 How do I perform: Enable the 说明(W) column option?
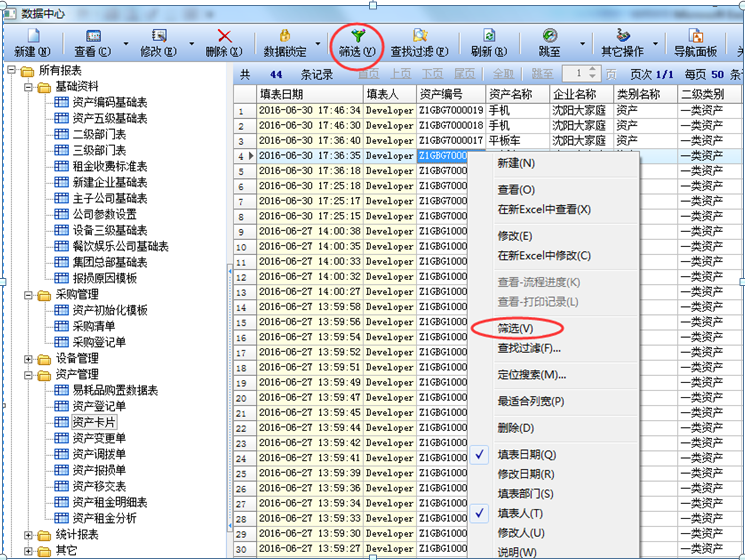pyautogui.click(x=517, y=552)
